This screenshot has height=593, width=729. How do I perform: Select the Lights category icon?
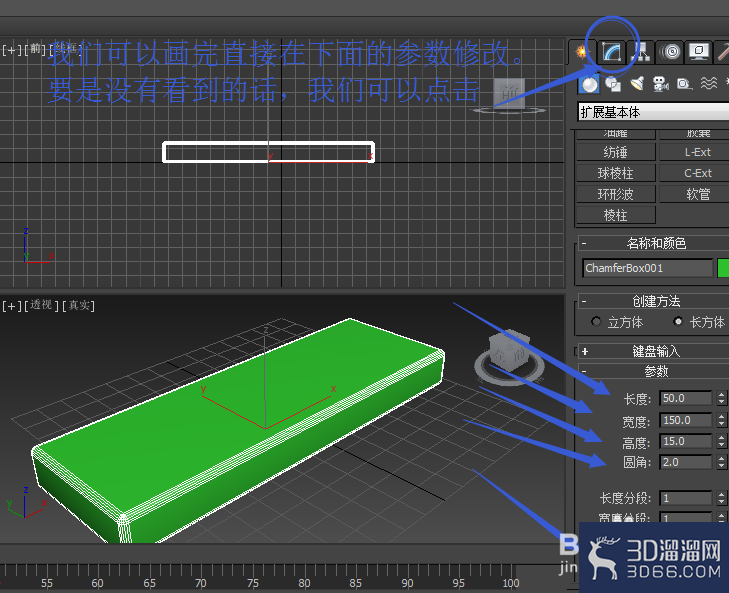point(637,84)
